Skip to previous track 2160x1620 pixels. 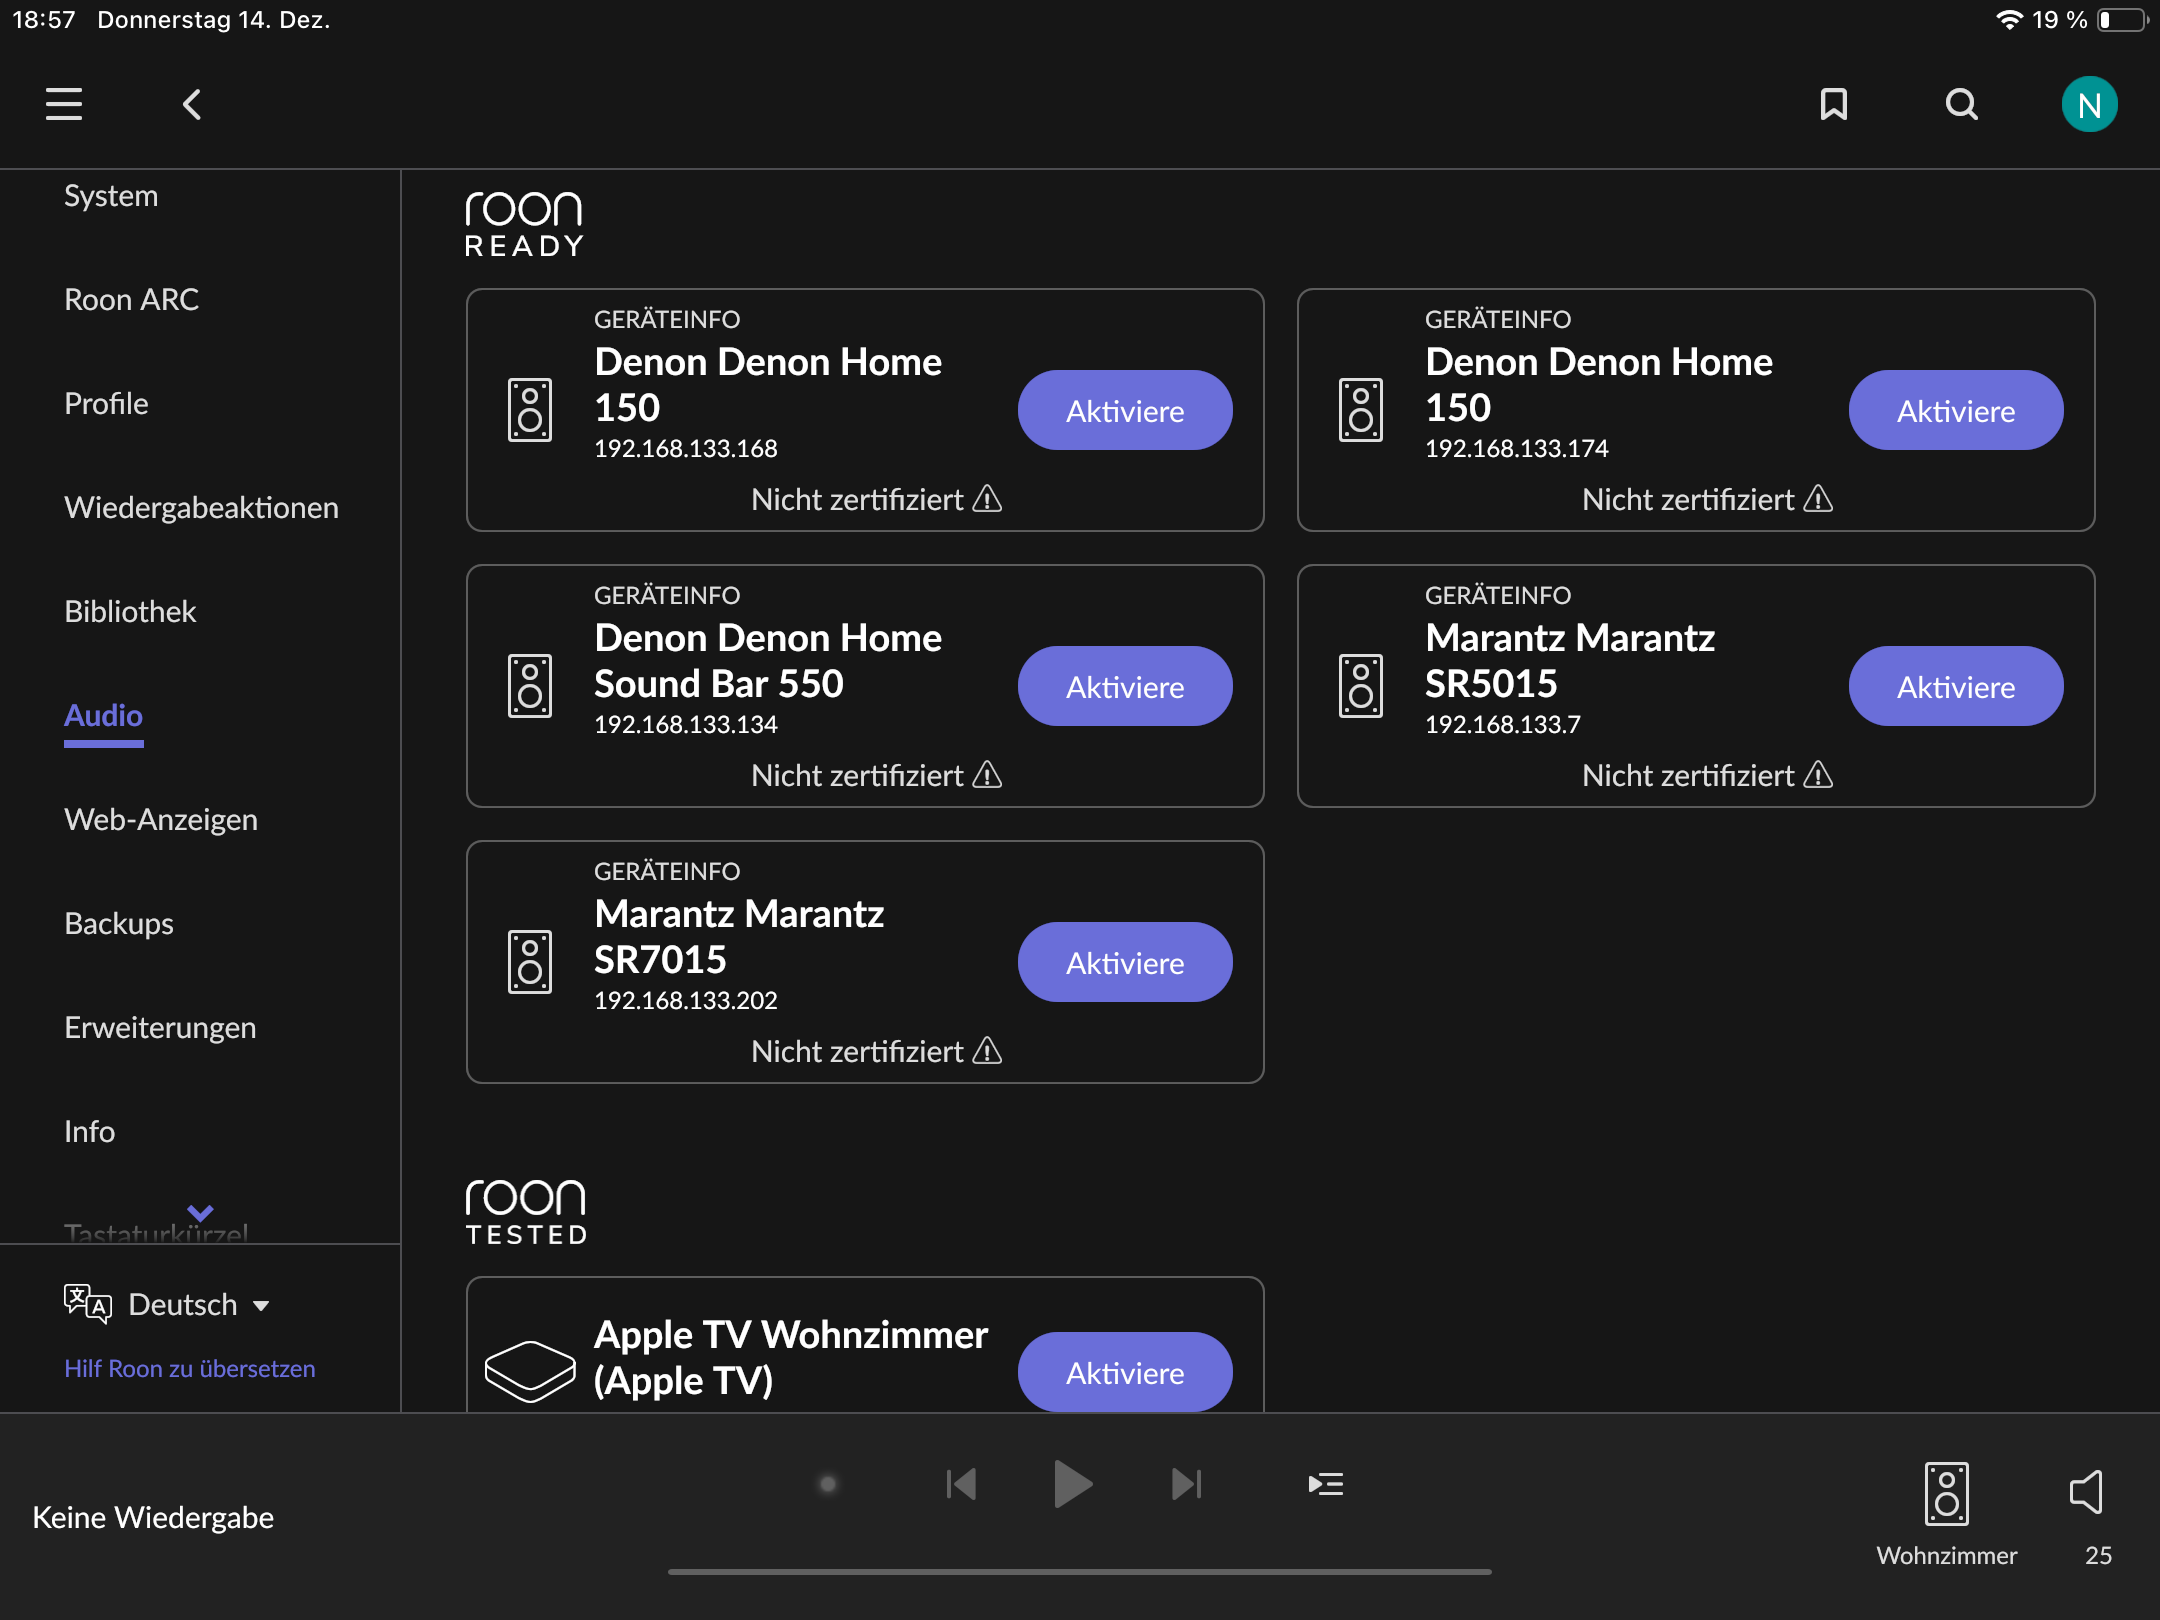coord(961,1484)
